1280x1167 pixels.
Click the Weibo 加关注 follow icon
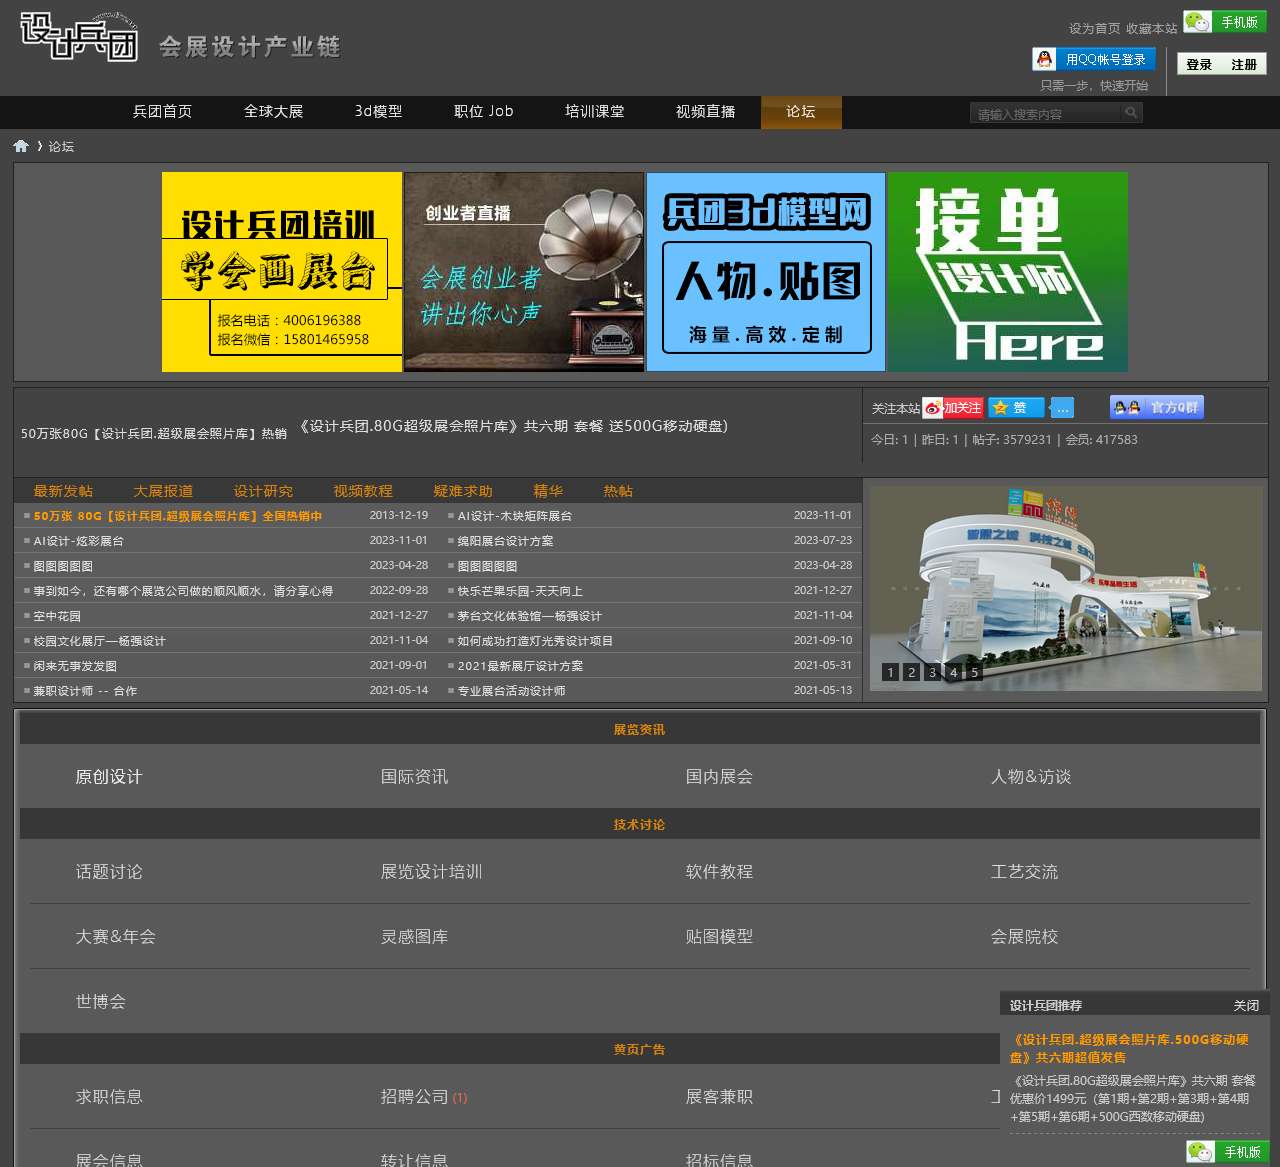(x=953, y=408)
